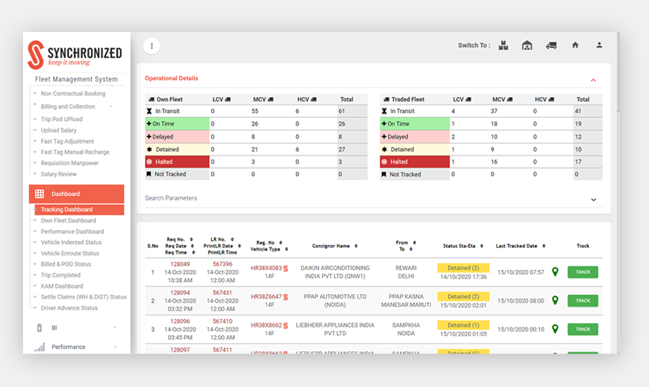Image resolution: width=649 pixels, height=387 pixels.
Task: Click the BI sidebar icon
Action: coord(39,328)
